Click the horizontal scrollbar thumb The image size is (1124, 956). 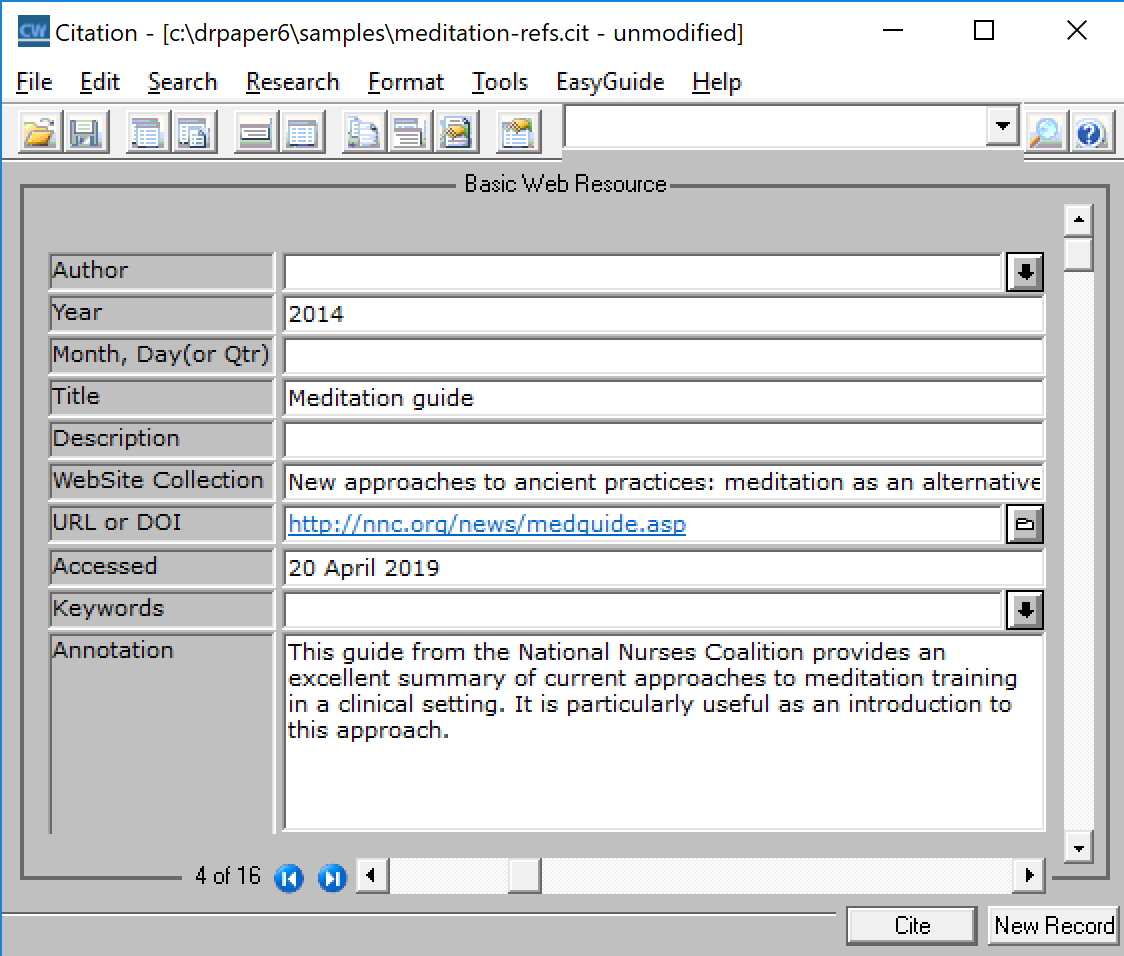point(524,877)
